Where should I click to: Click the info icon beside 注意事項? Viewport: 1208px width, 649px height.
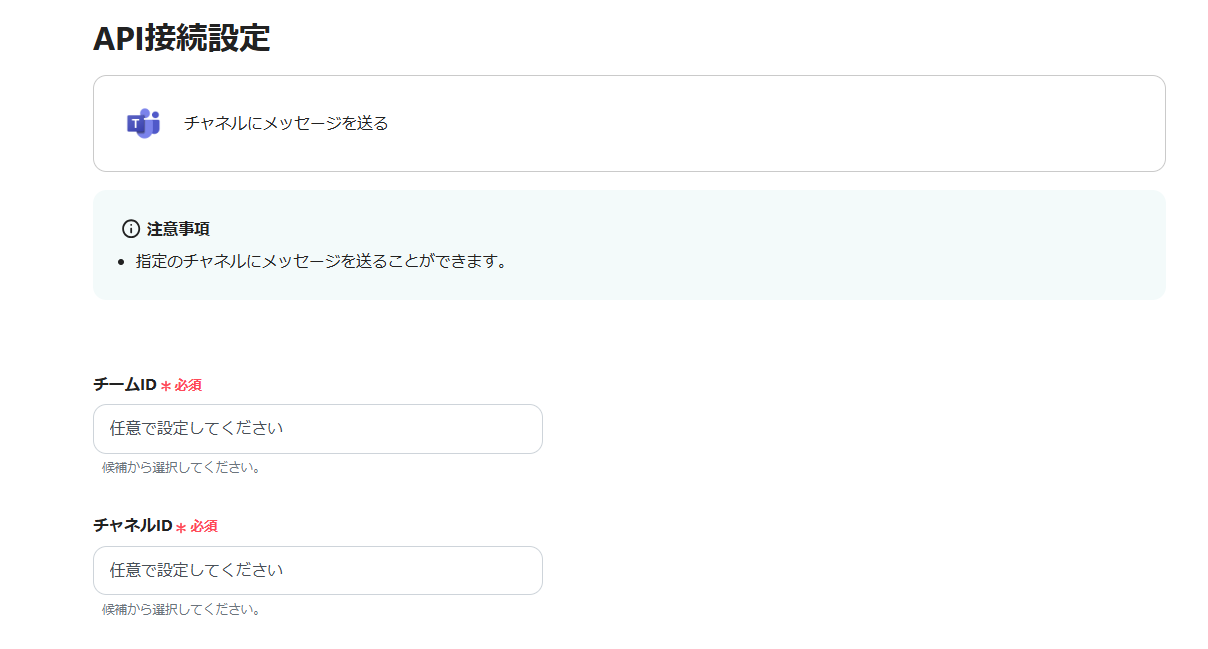coord(130,229)
